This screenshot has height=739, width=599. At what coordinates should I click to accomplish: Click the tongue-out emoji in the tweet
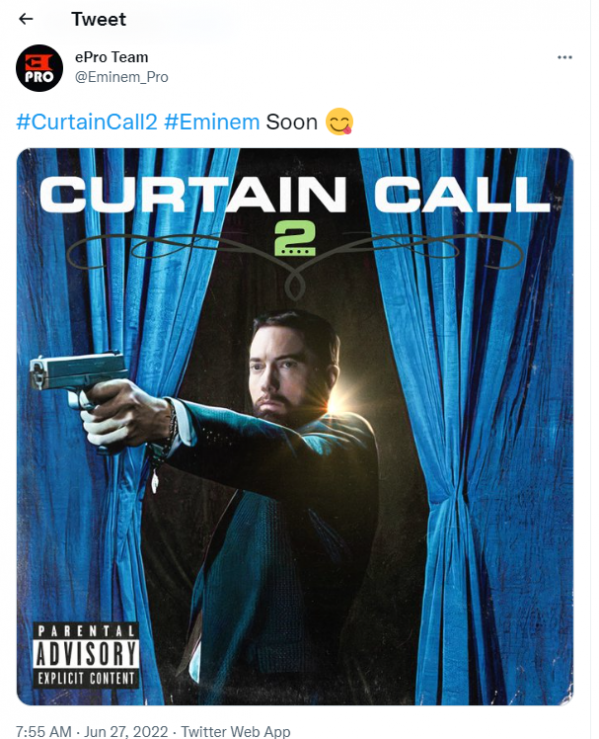coord(339,122)
